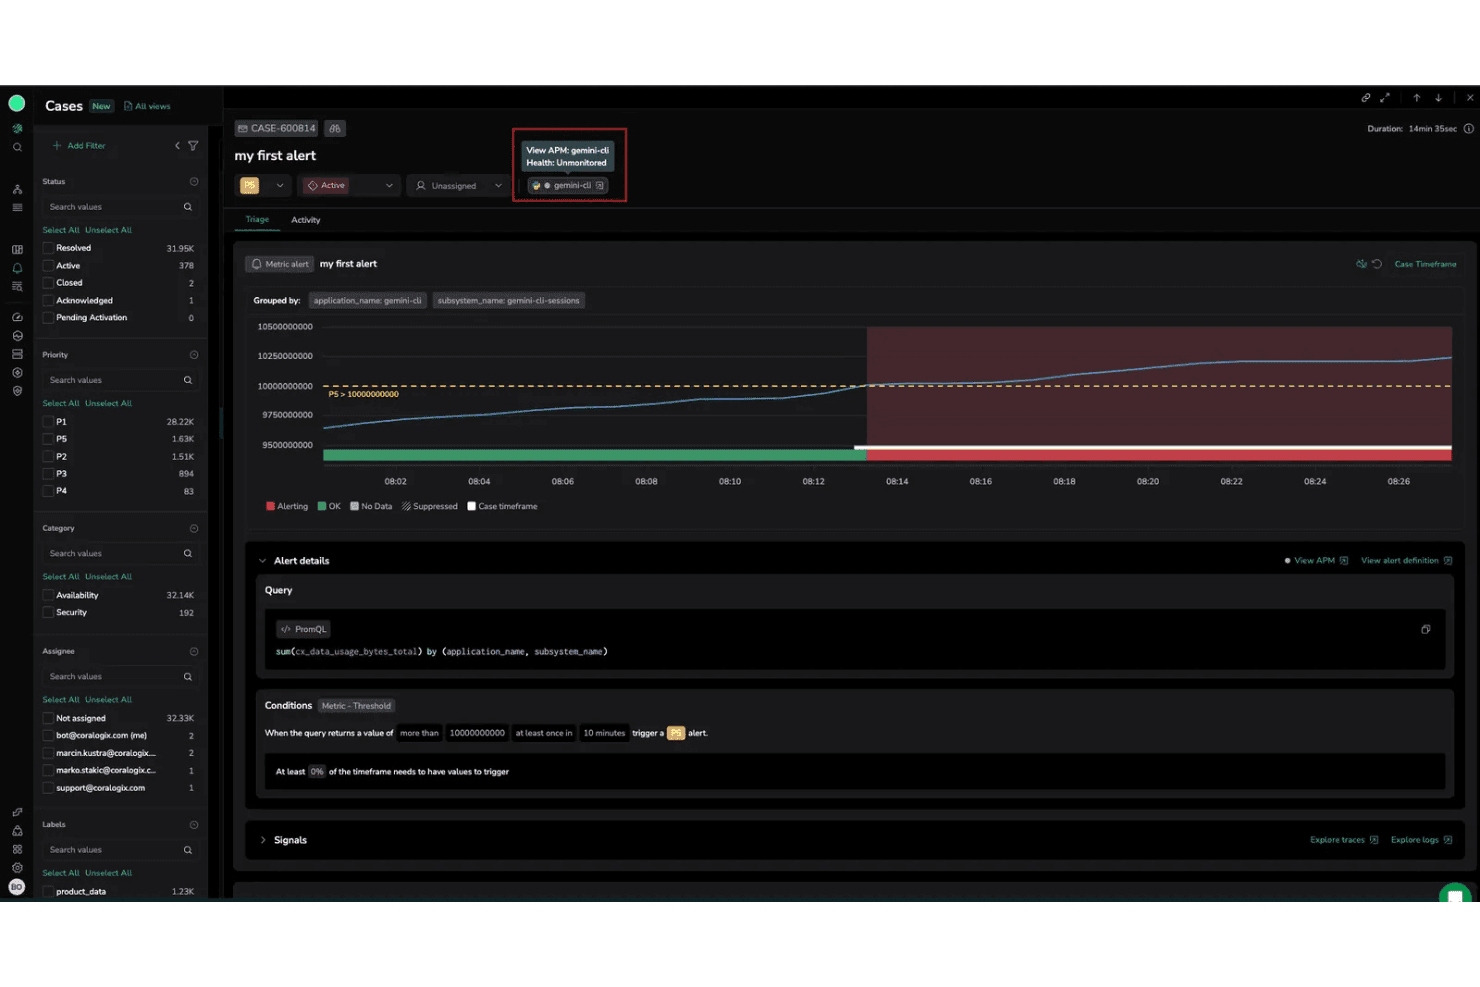Screen dimensions: 1480x987
Task: Open the search icon in the left navigation rail
Action: point(17,148)
